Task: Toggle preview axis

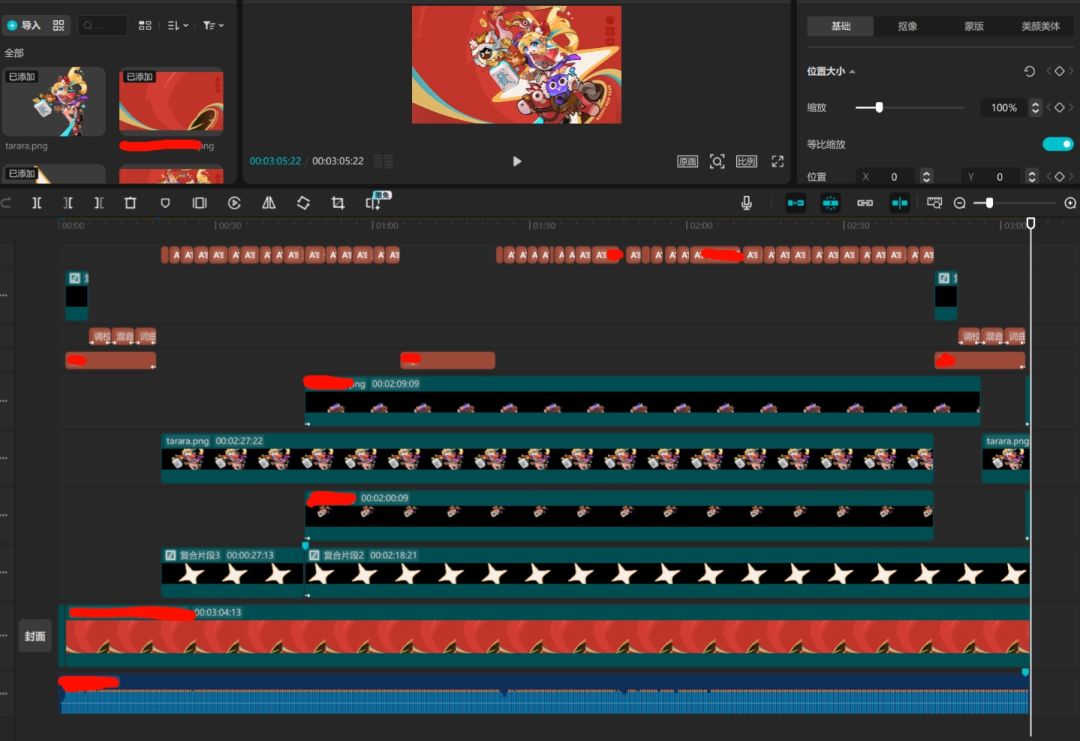Action: point(899,203)
